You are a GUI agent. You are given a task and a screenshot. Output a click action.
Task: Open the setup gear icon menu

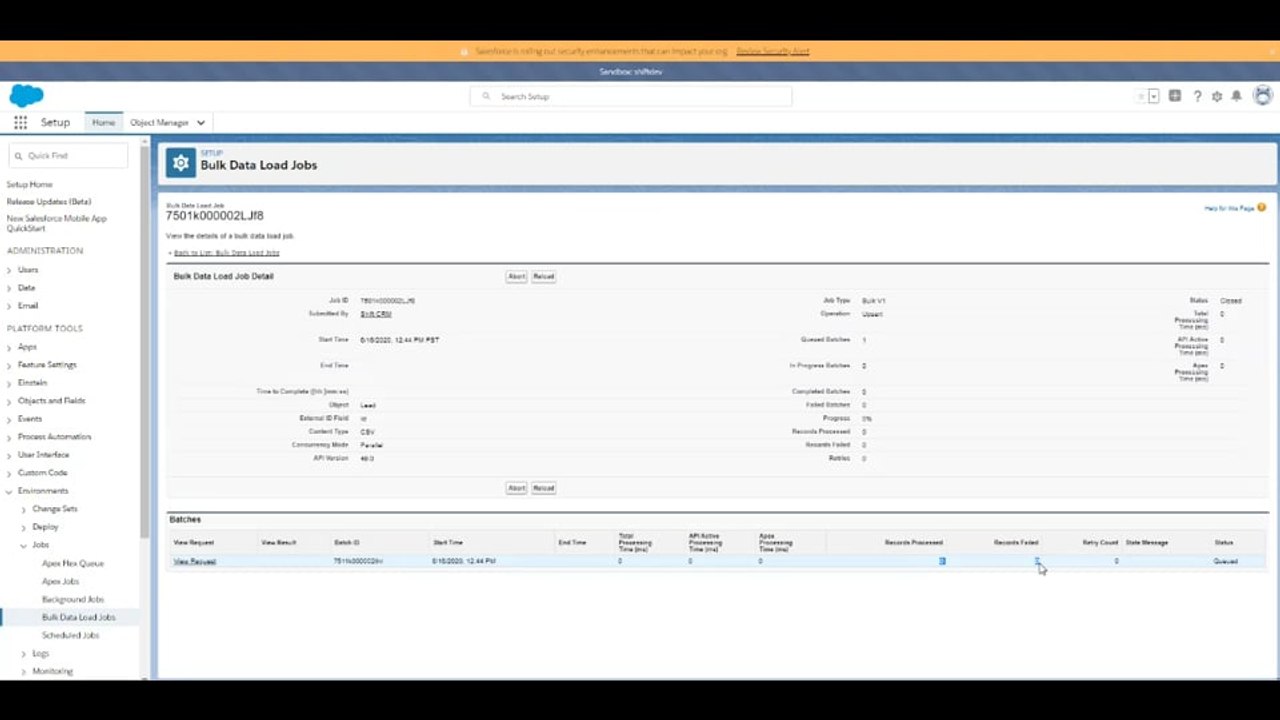[1217, 96]
